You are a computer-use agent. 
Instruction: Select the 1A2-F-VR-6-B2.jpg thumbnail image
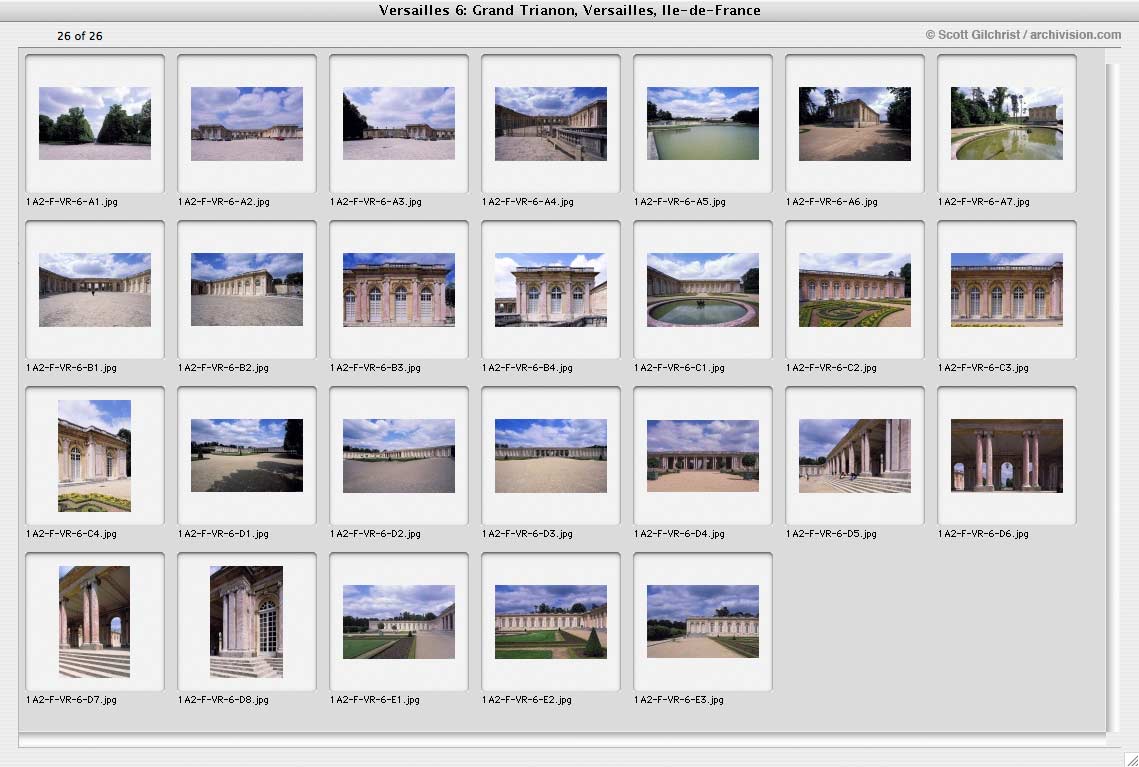coord(247,290)
